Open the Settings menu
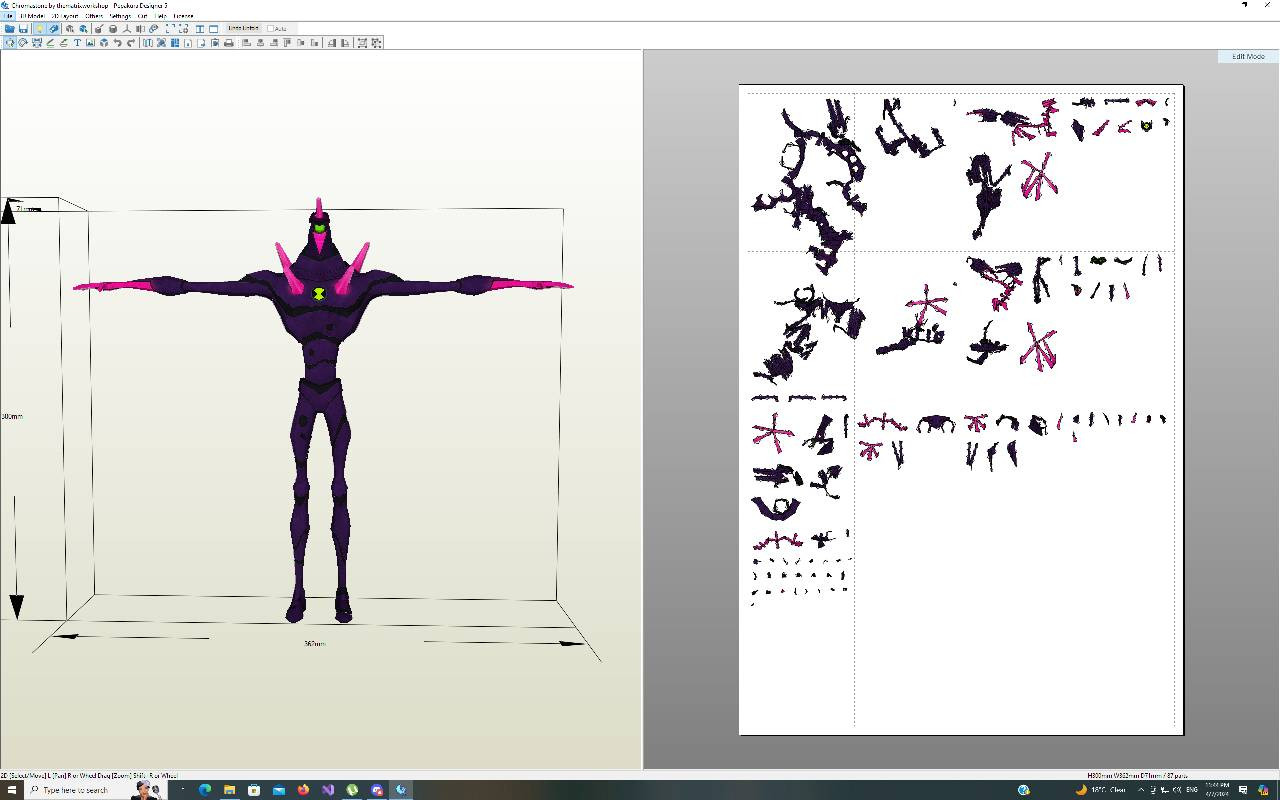 120,16
